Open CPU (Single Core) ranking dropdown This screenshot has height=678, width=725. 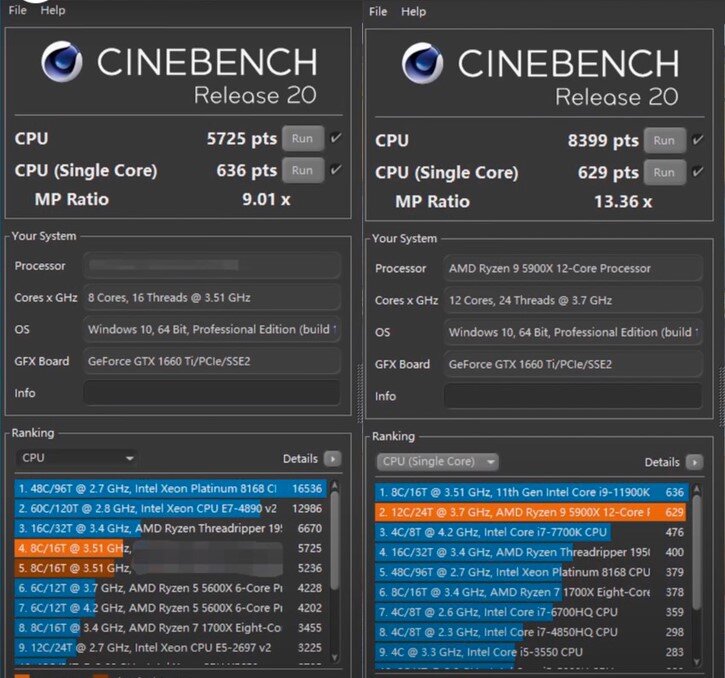437,462
